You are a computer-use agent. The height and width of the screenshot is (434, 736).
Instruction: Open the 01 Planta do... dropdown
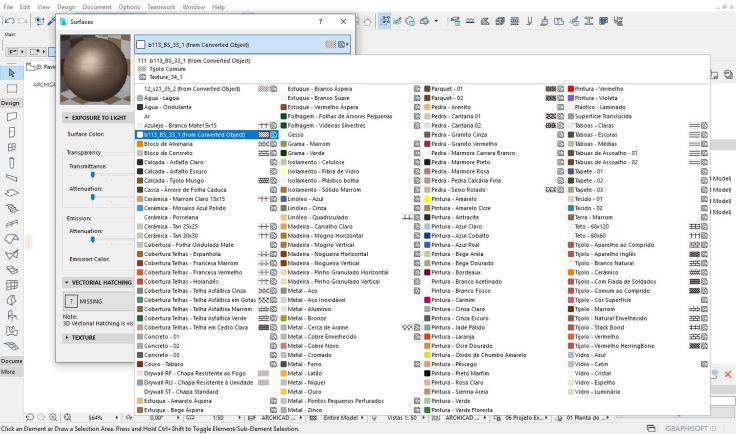tap(583, 418)
